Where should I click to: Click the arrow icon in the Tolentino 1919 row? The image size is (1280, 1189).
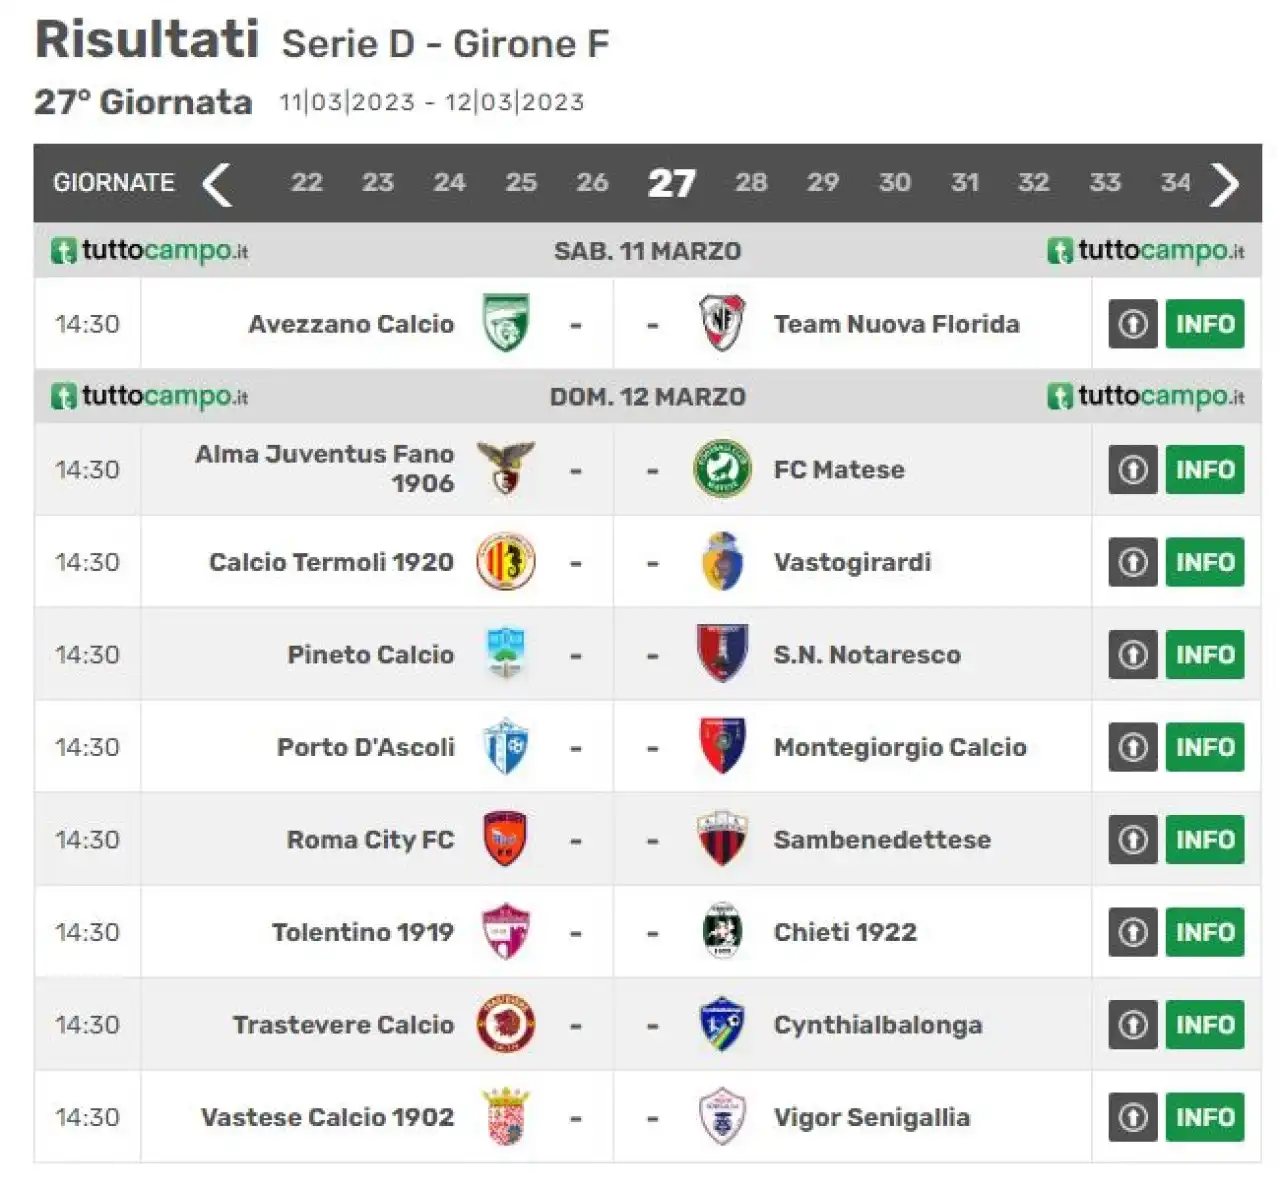[1132, 932]
